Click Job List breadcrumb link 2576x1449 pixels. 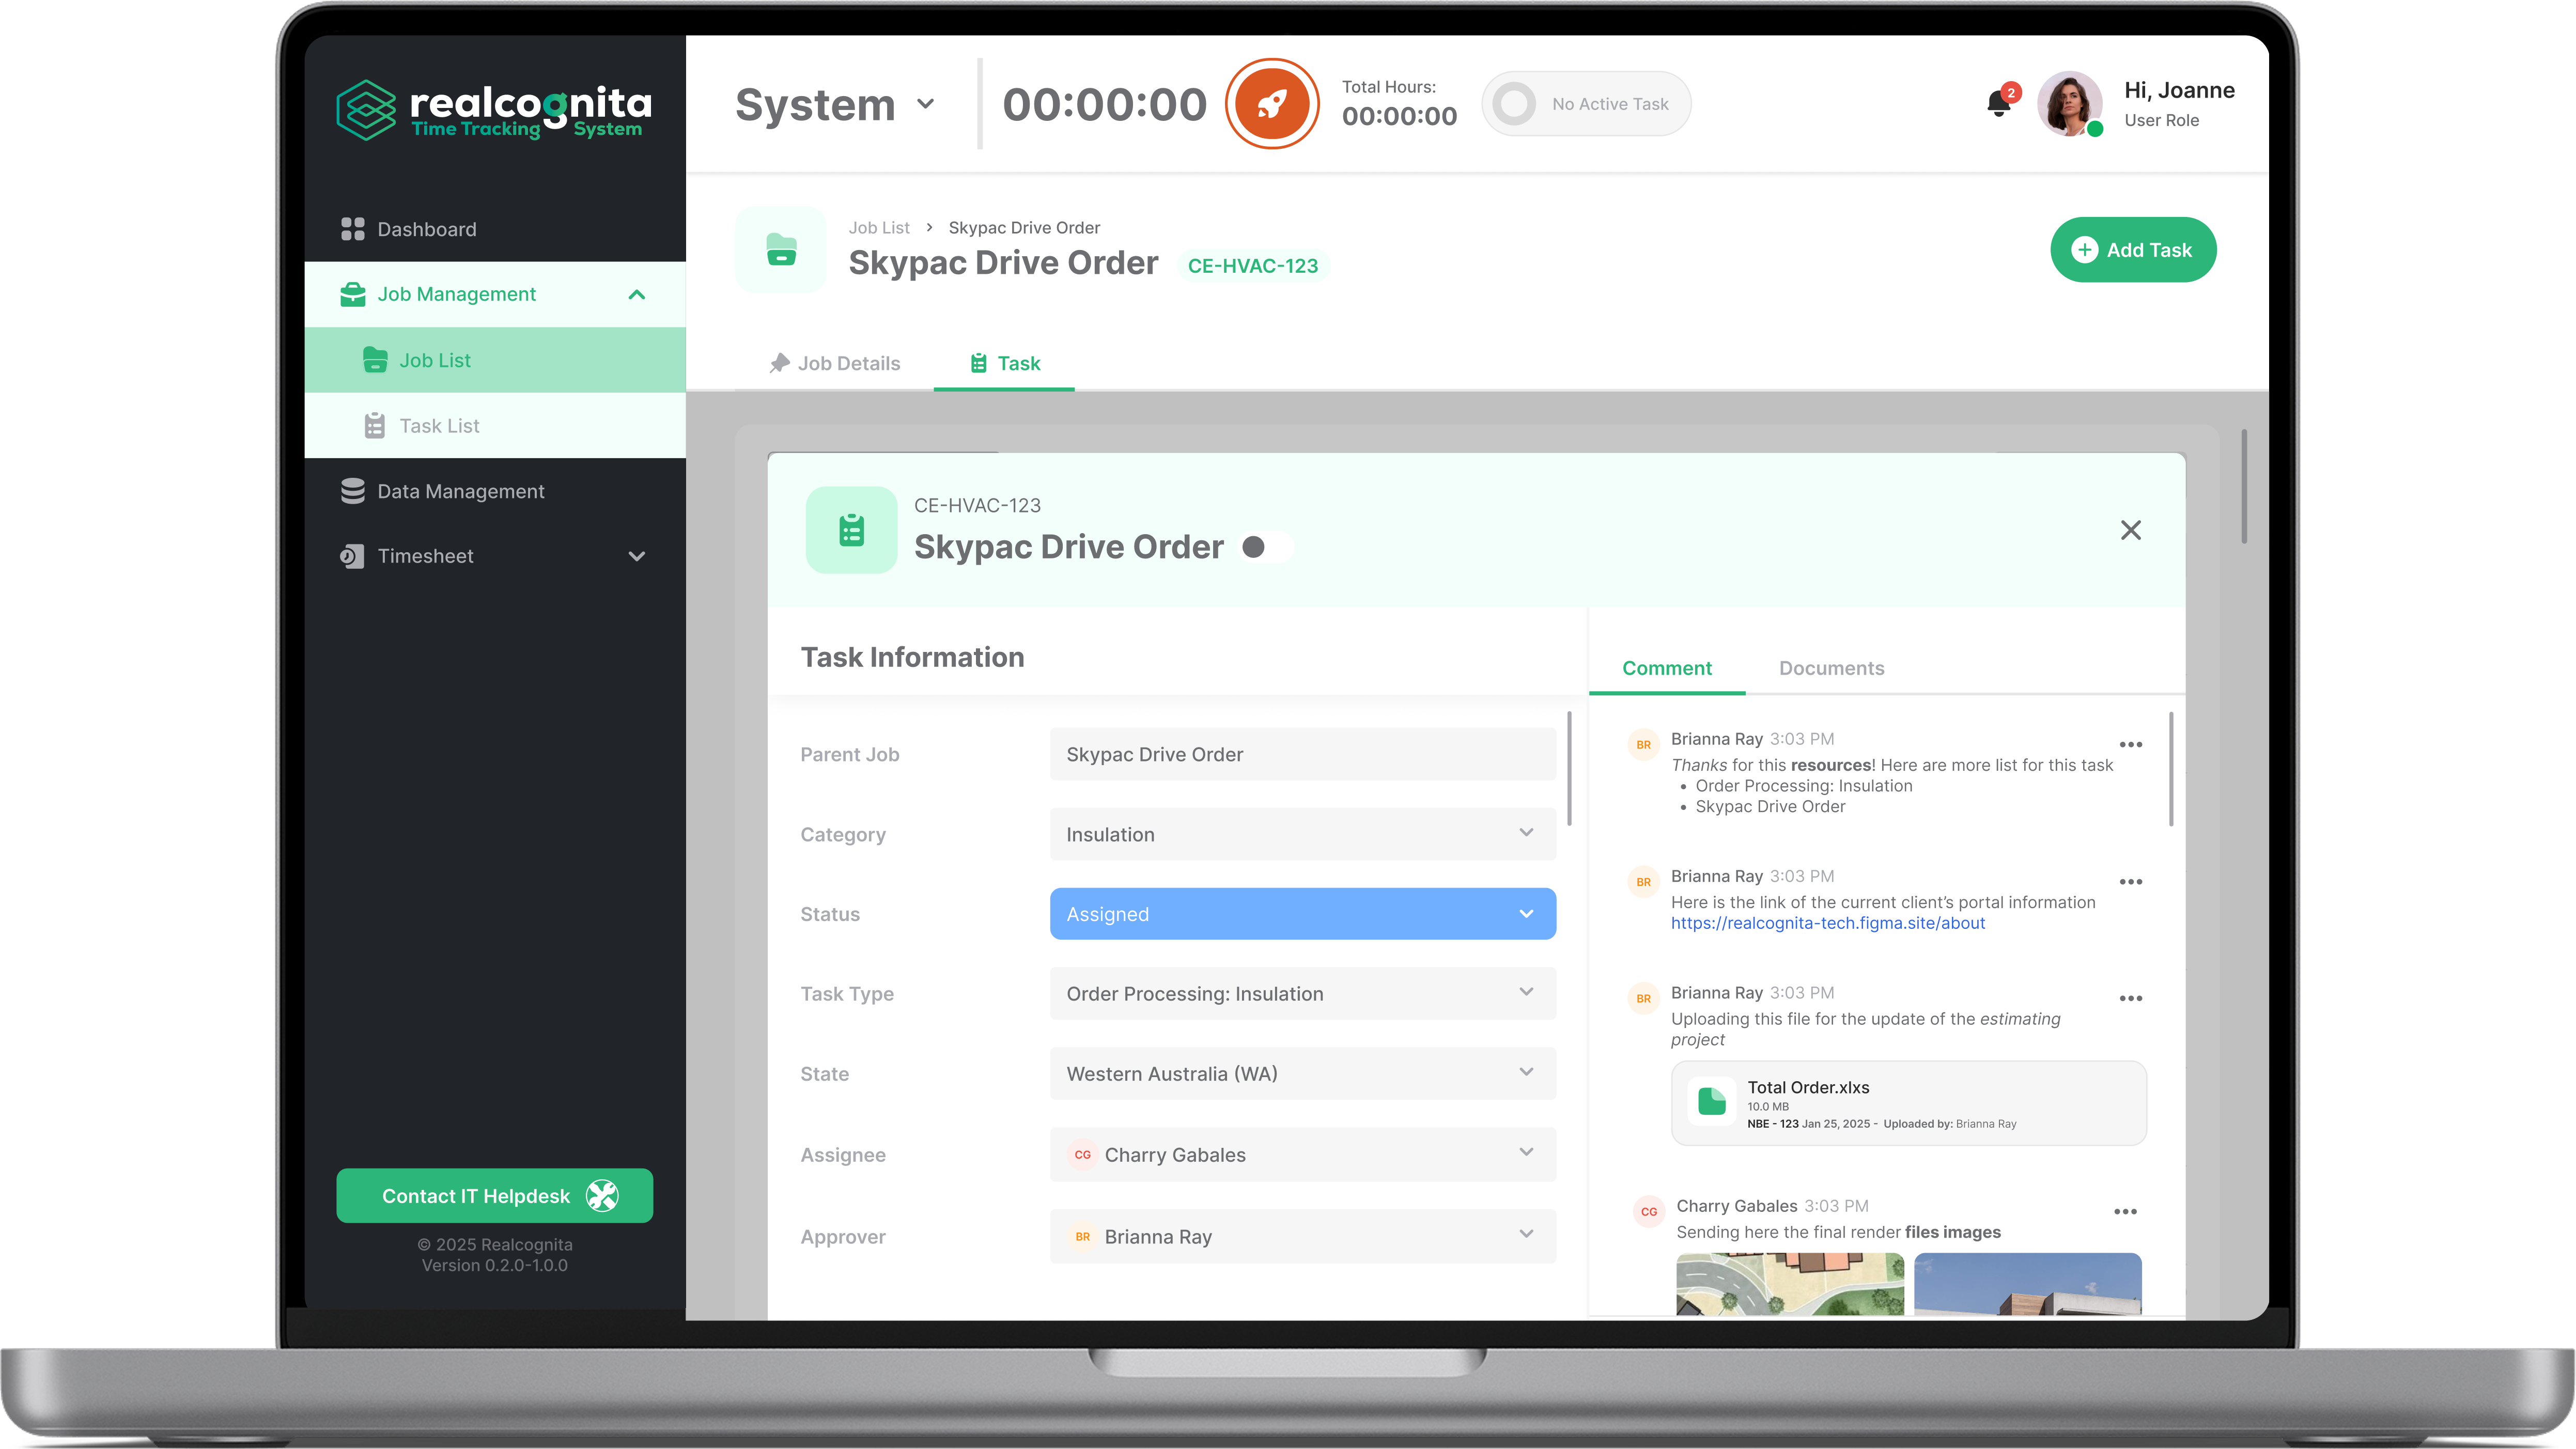[x=879, y=228]
